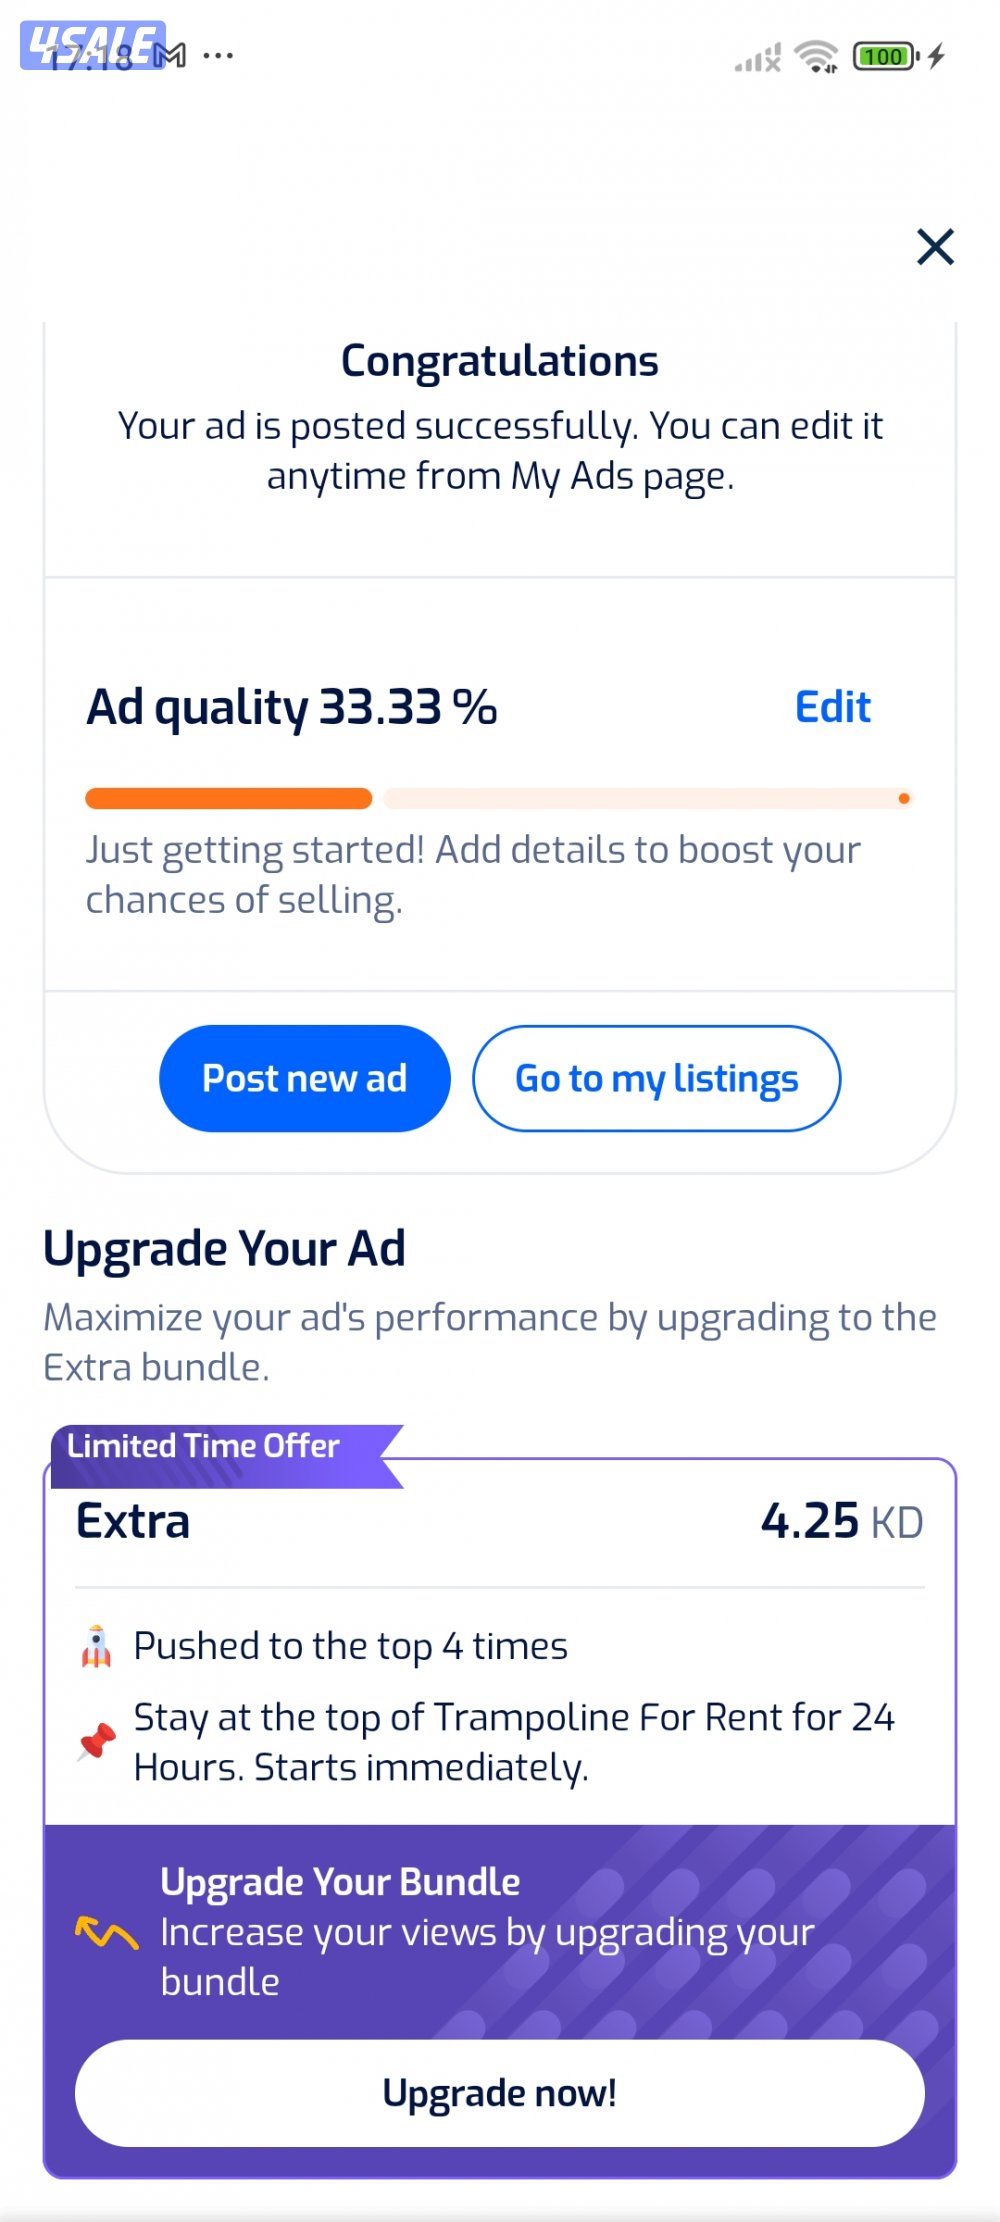Tap Upgrade now! button
The height and width of the screenshot is (2222, 1000).
499,2093
